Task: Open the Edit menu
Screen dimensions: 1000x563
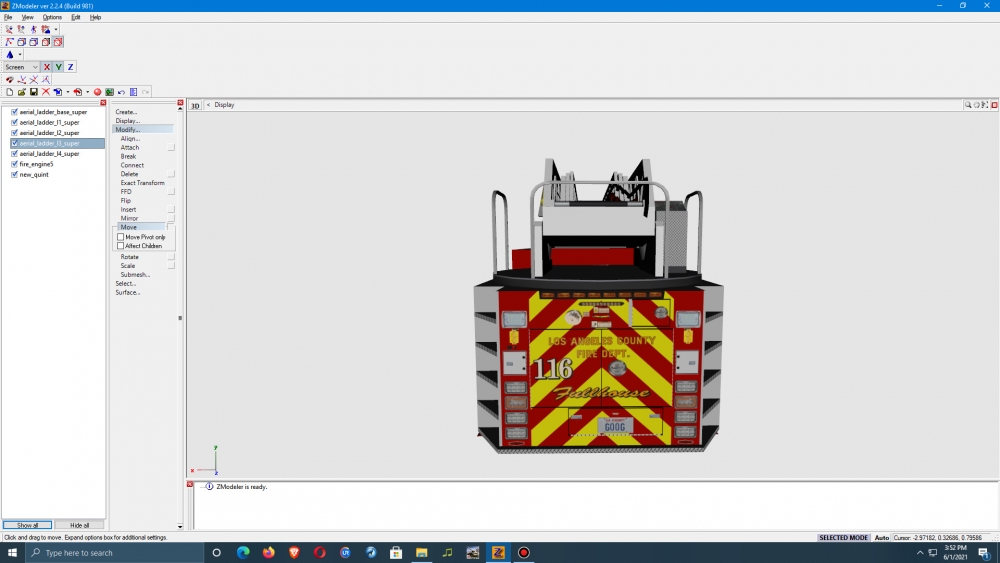Action: (76, 17)
